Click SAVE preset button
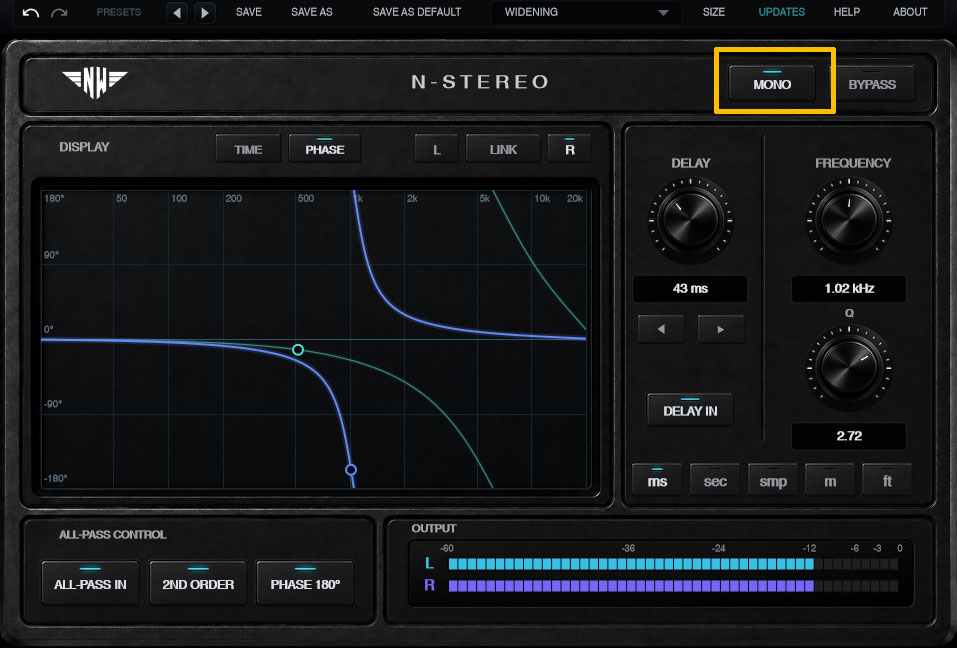957x648 pixels. 248,12
